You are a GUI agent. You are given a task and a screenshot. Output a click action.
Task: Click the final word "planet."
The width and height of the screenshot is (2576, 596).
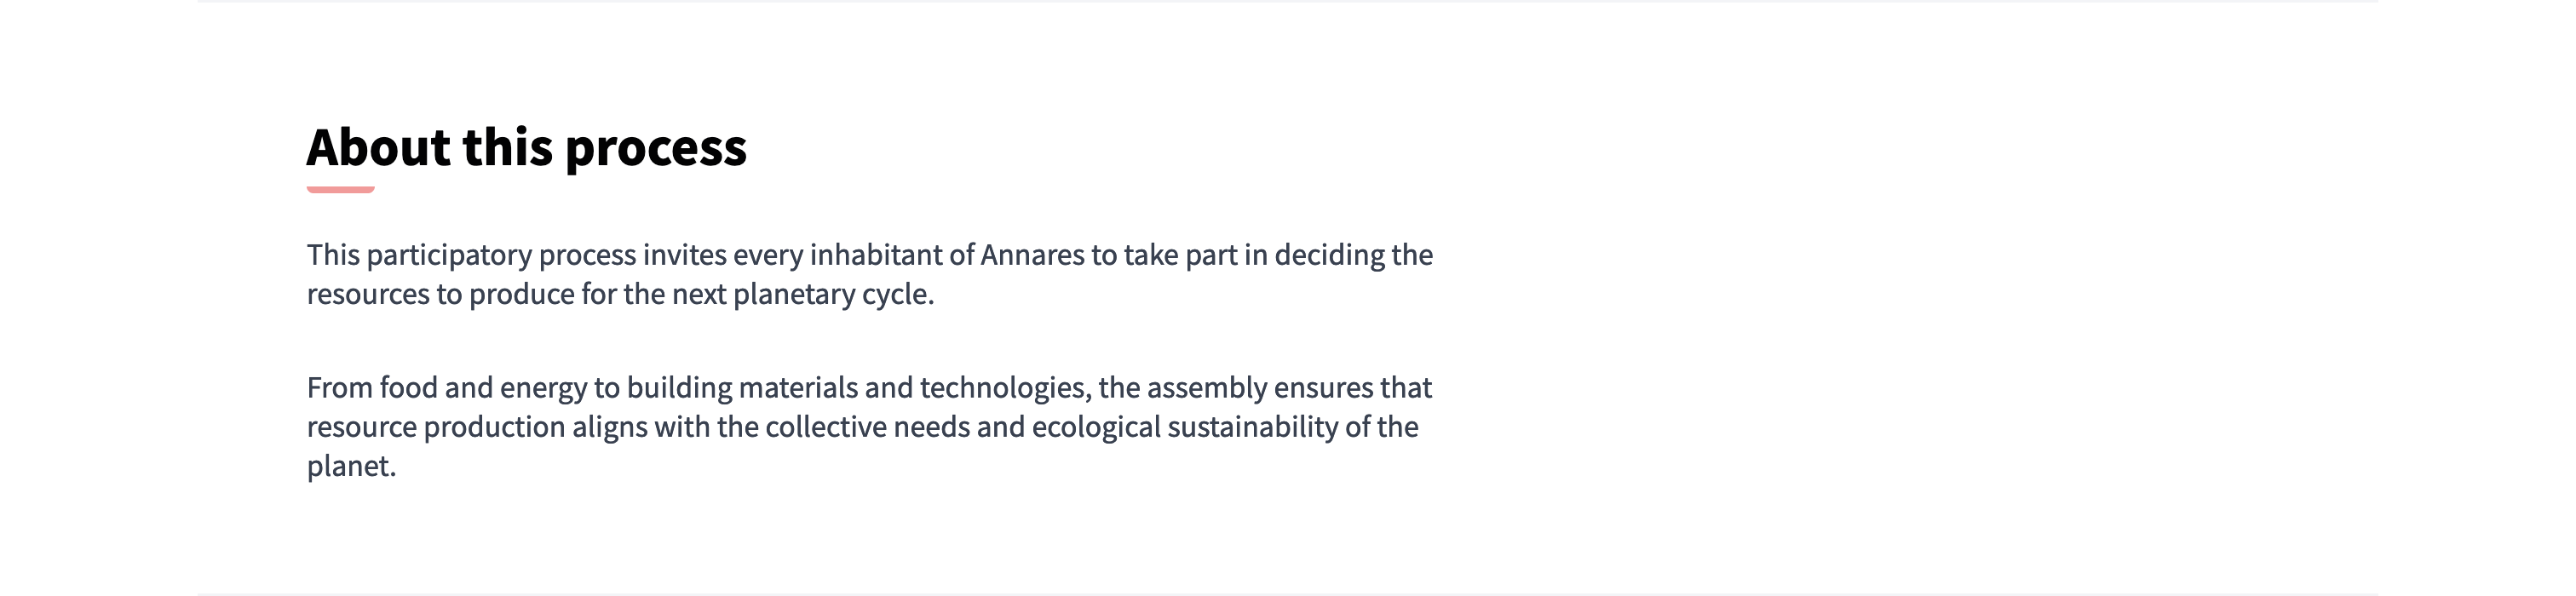coord(351,466)
